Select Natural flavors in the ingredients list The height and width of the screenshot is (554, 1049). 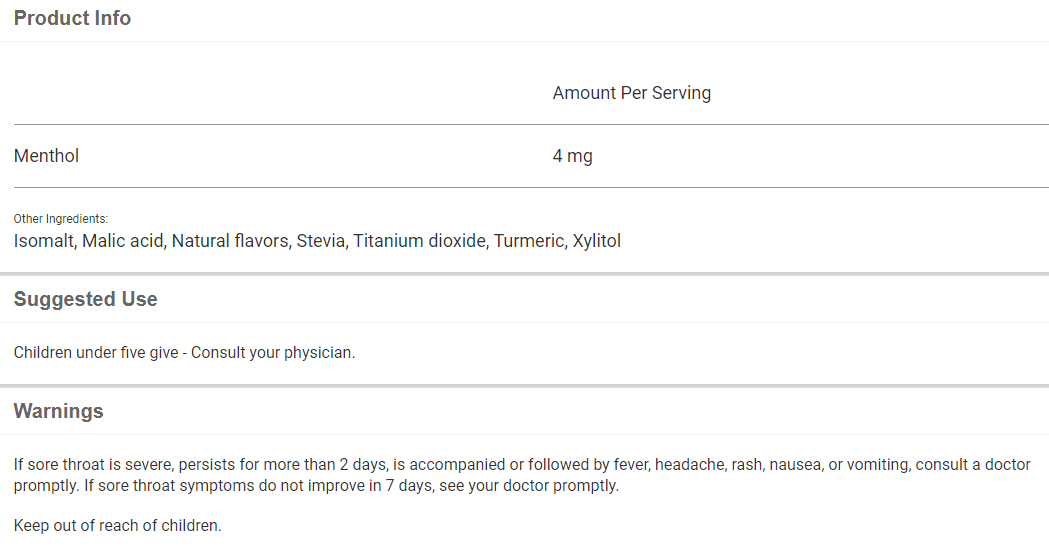pyautogui.click(x=229, y=241)
